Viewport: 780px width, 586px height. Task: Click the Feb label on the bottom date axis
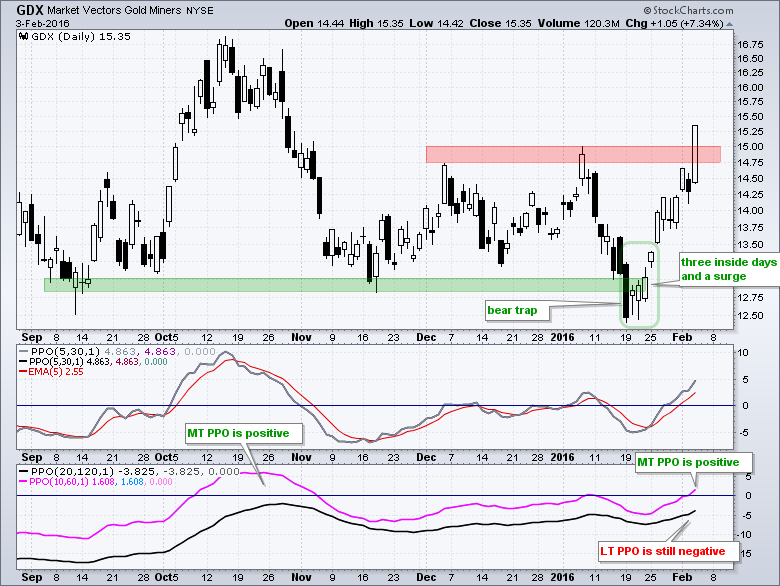pos(682,577)
